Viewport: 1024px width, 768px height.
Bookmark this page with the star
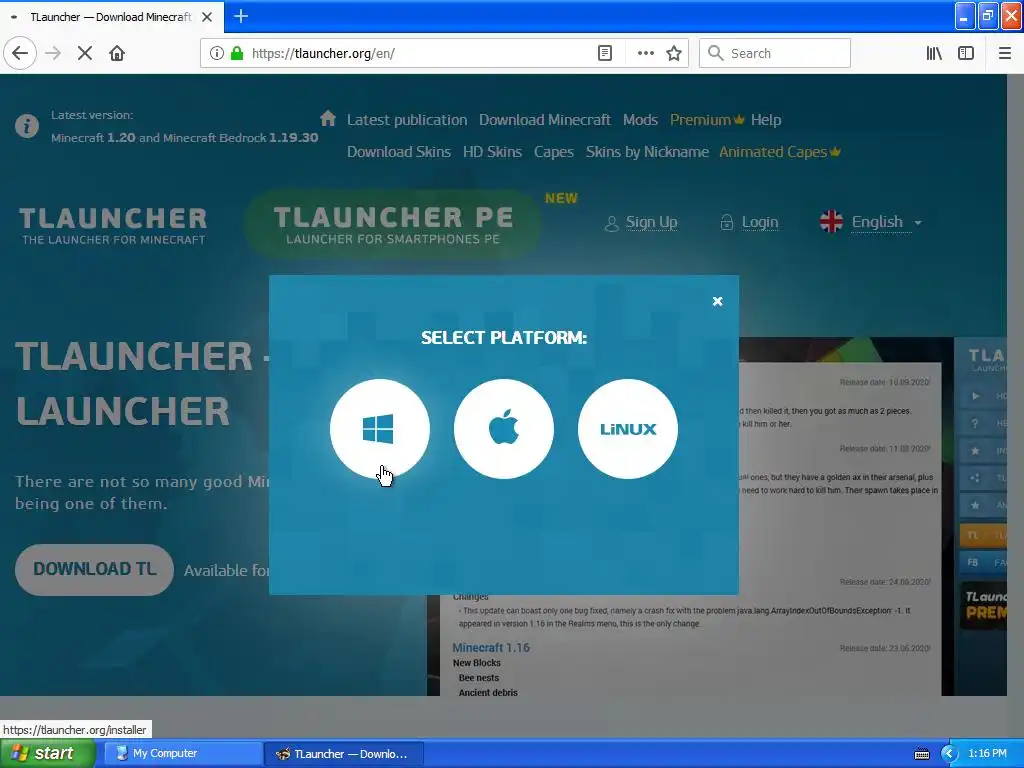click(674, 53)
